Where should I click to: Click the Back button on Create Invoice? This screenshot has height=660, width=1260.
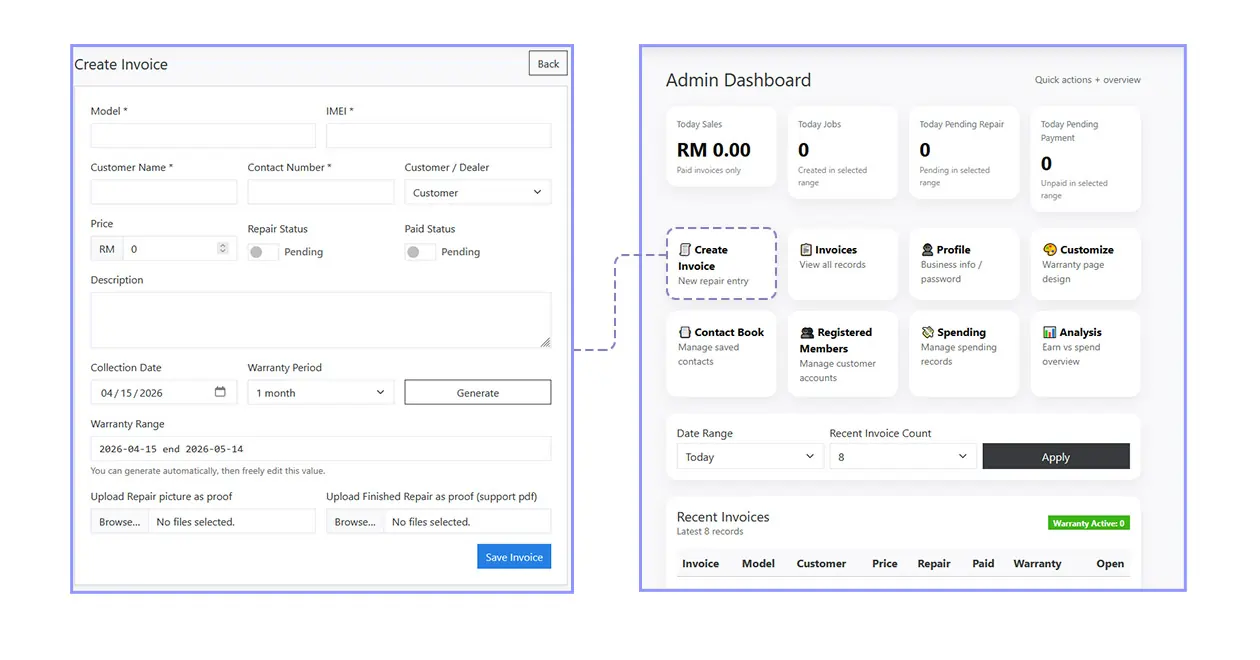click(547, 63)
